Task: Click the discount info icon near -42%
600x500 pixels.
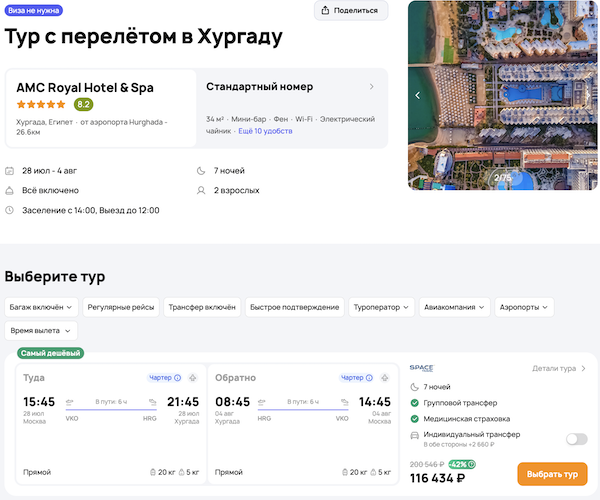Action: click(473, 464)
